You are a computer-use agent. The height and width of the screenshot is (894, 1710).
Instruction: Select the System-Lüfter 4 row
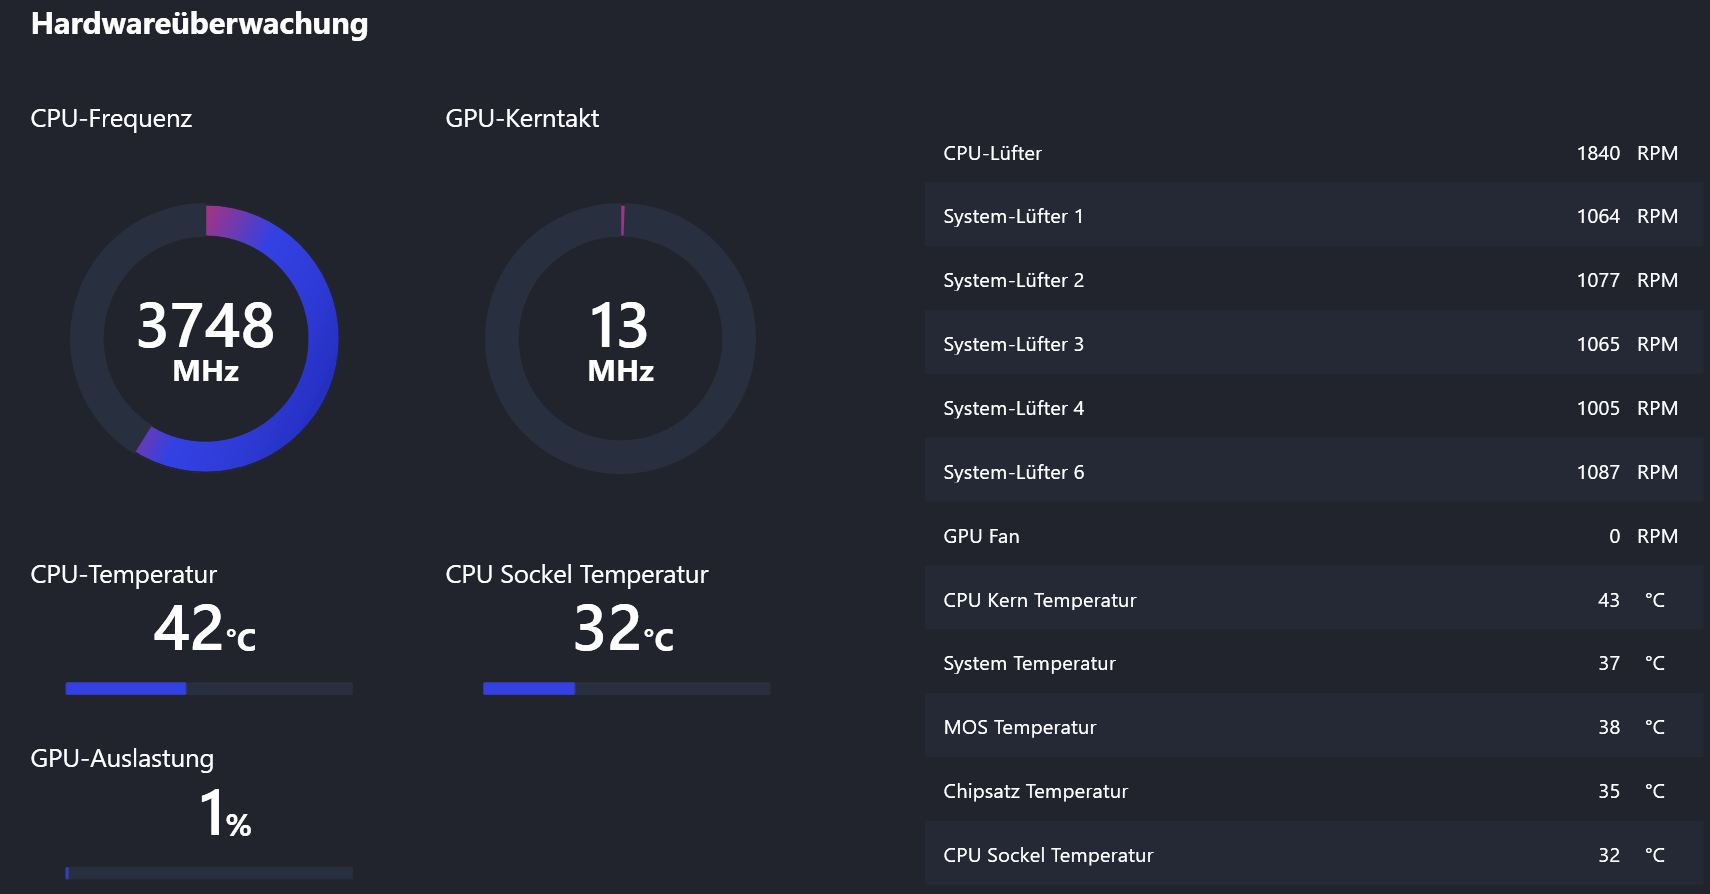coord(1314,407)
